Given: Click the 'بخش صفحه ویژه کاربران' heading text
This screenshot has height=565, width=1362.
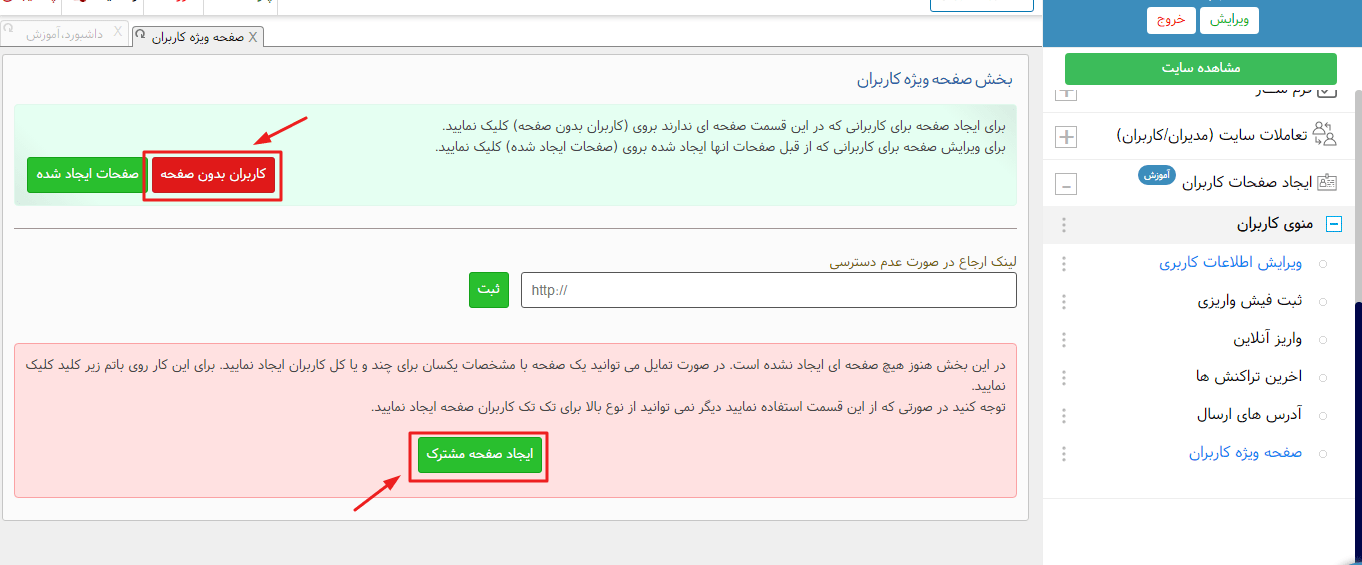Looking at the screenshot, I should click(x=935, y=79).
